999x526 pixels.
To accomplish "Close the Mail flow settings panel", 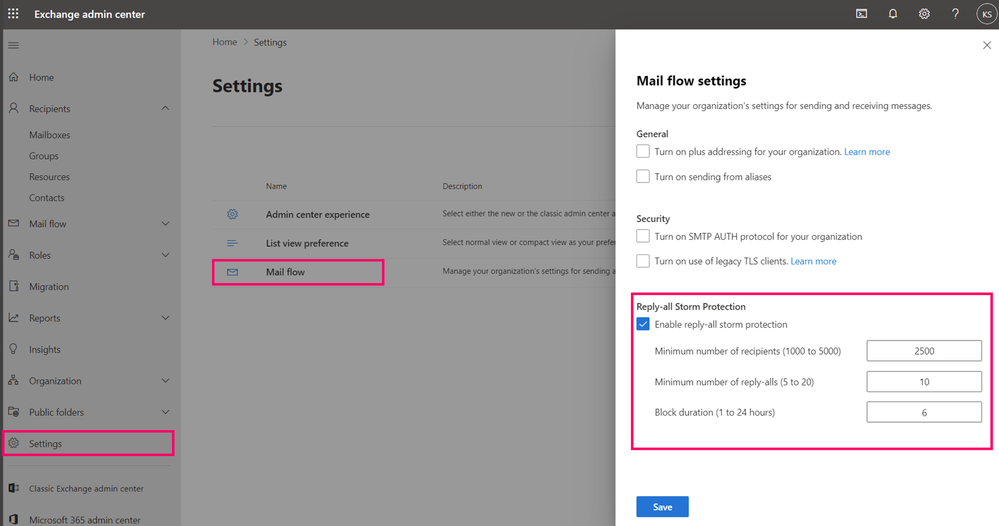I will 988,46.
